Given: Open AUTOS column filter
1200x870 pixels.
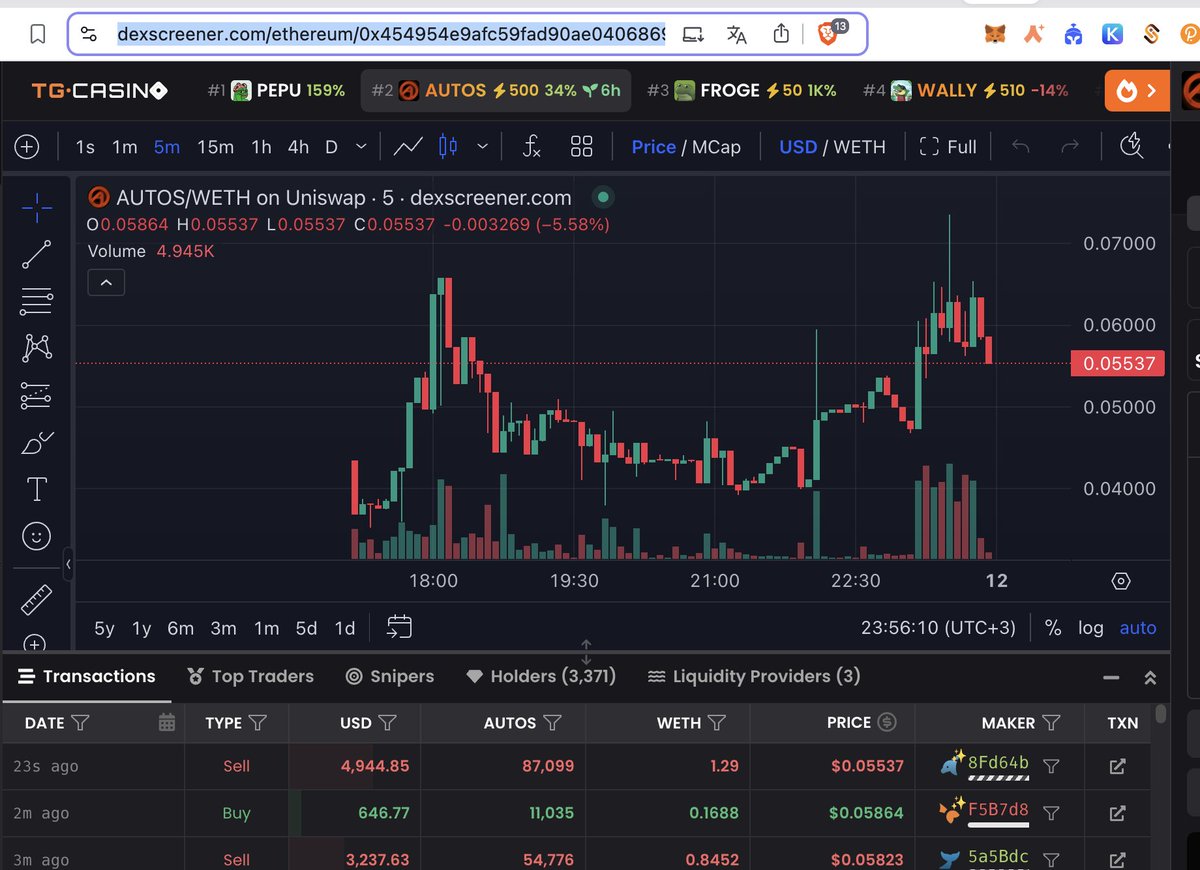Looking at the screenshot, I should (x=552, y=723).
